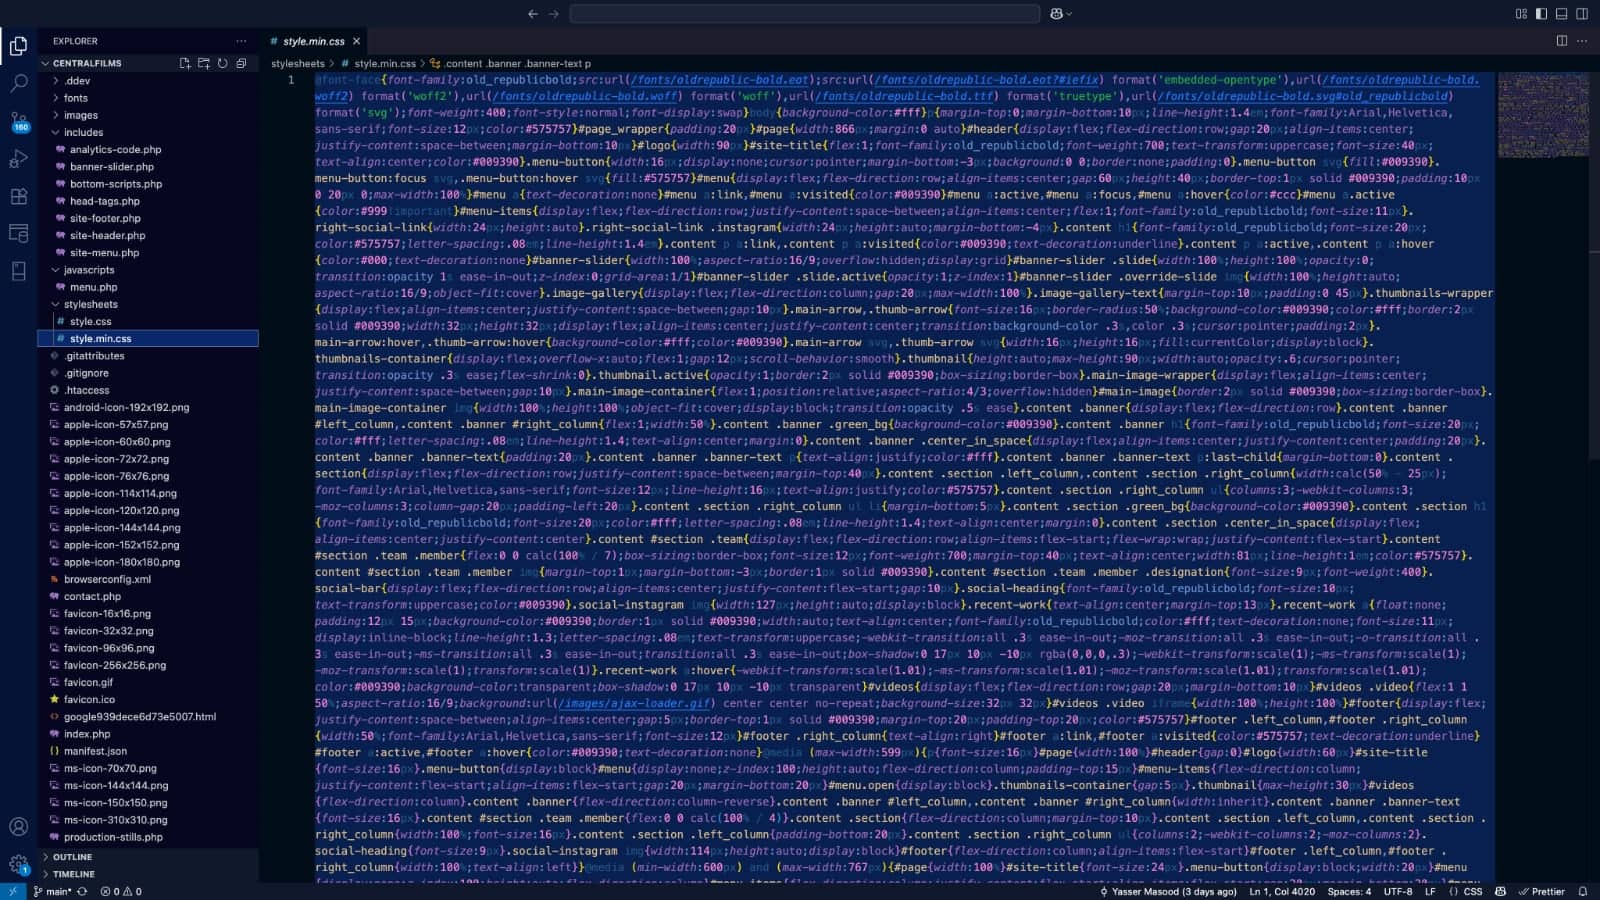Refresh the Explorer file tree
Screen dimensions: 1600x900
pos(222,63)
